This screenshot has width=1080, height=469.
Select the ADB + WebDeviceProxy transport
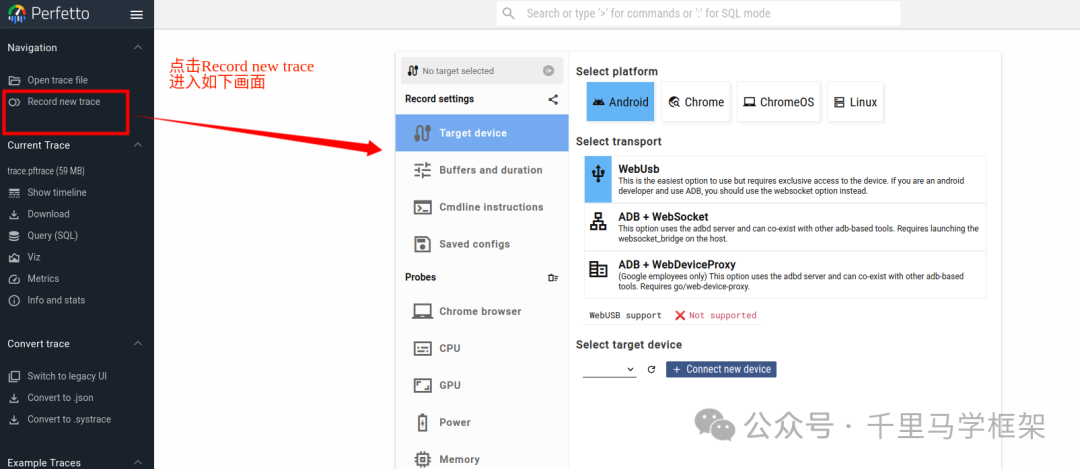pos(785,274)
